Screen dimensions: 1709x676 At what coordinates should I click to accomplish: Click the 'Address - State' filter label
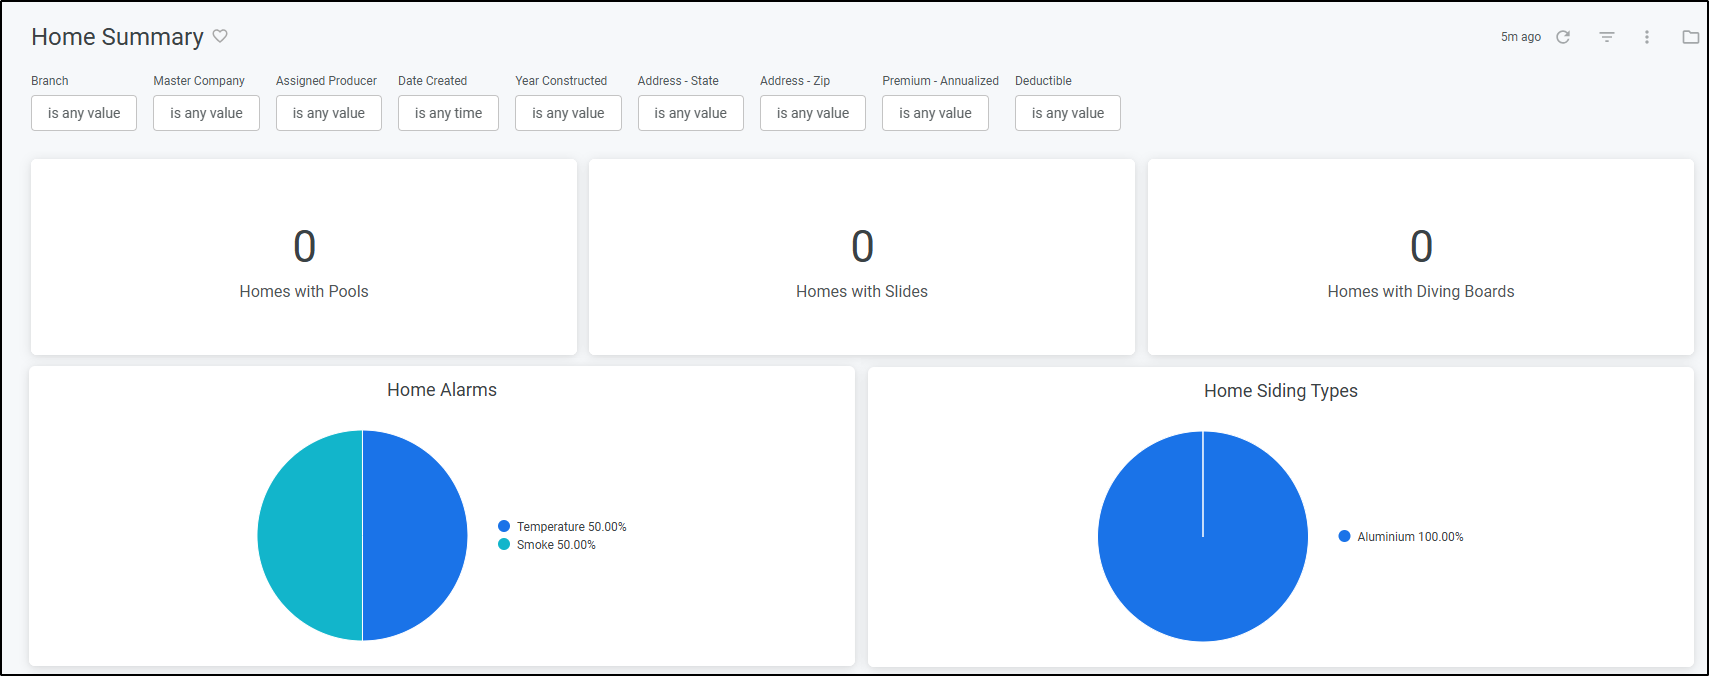[678, 81]
